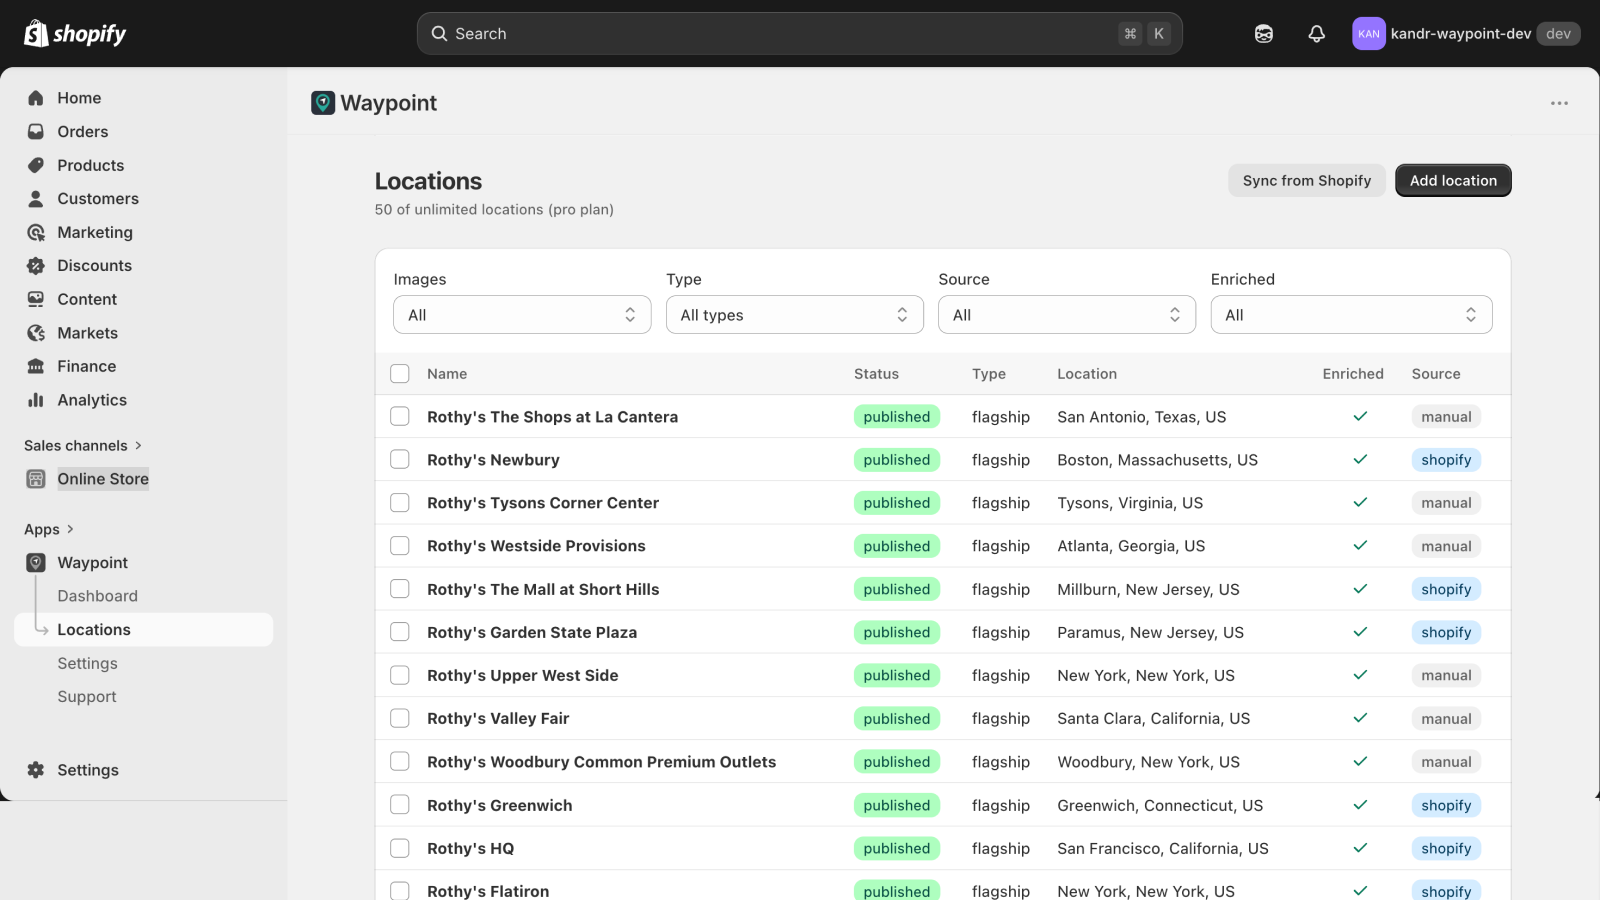This screenshot has height=900, width=1600.
Task: Click the KAN store avatar
Action: pyautogui.click(x=1369, y=34)
